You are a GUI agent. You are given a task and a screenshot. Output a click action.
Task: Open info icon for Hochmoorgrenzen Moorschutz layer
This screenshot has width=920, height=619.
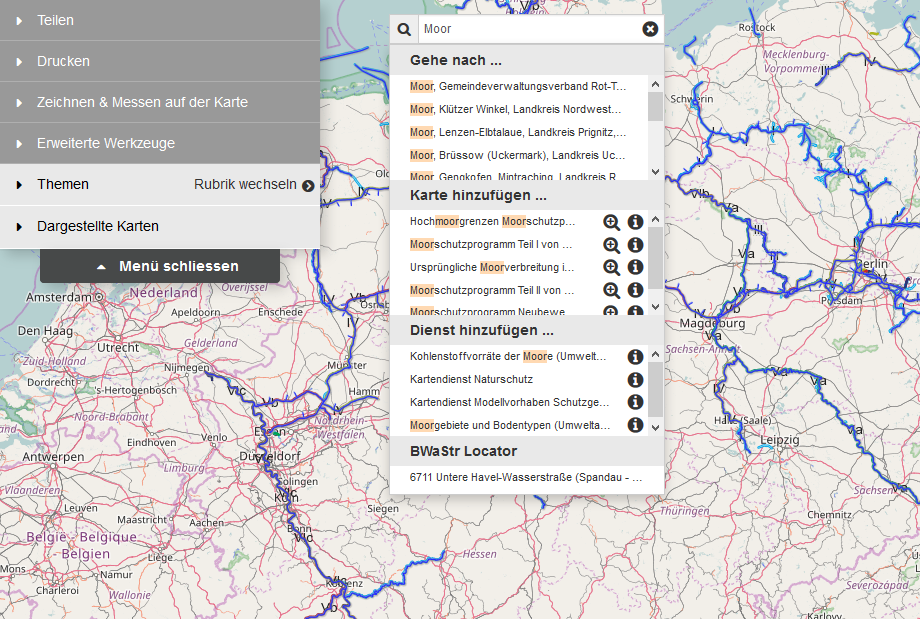635,221
